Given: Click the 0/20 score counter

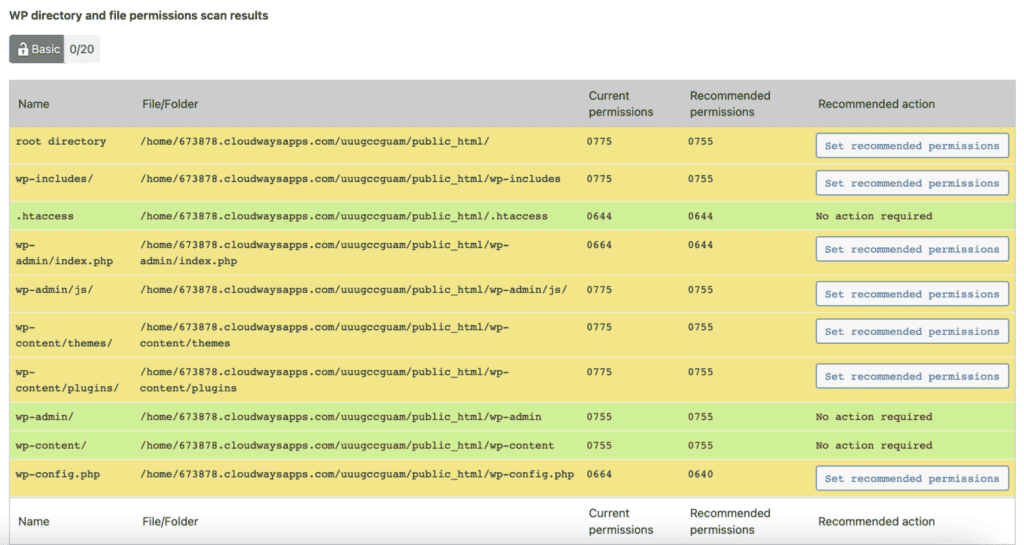Looking at the screenshot, I should point(82,49).
